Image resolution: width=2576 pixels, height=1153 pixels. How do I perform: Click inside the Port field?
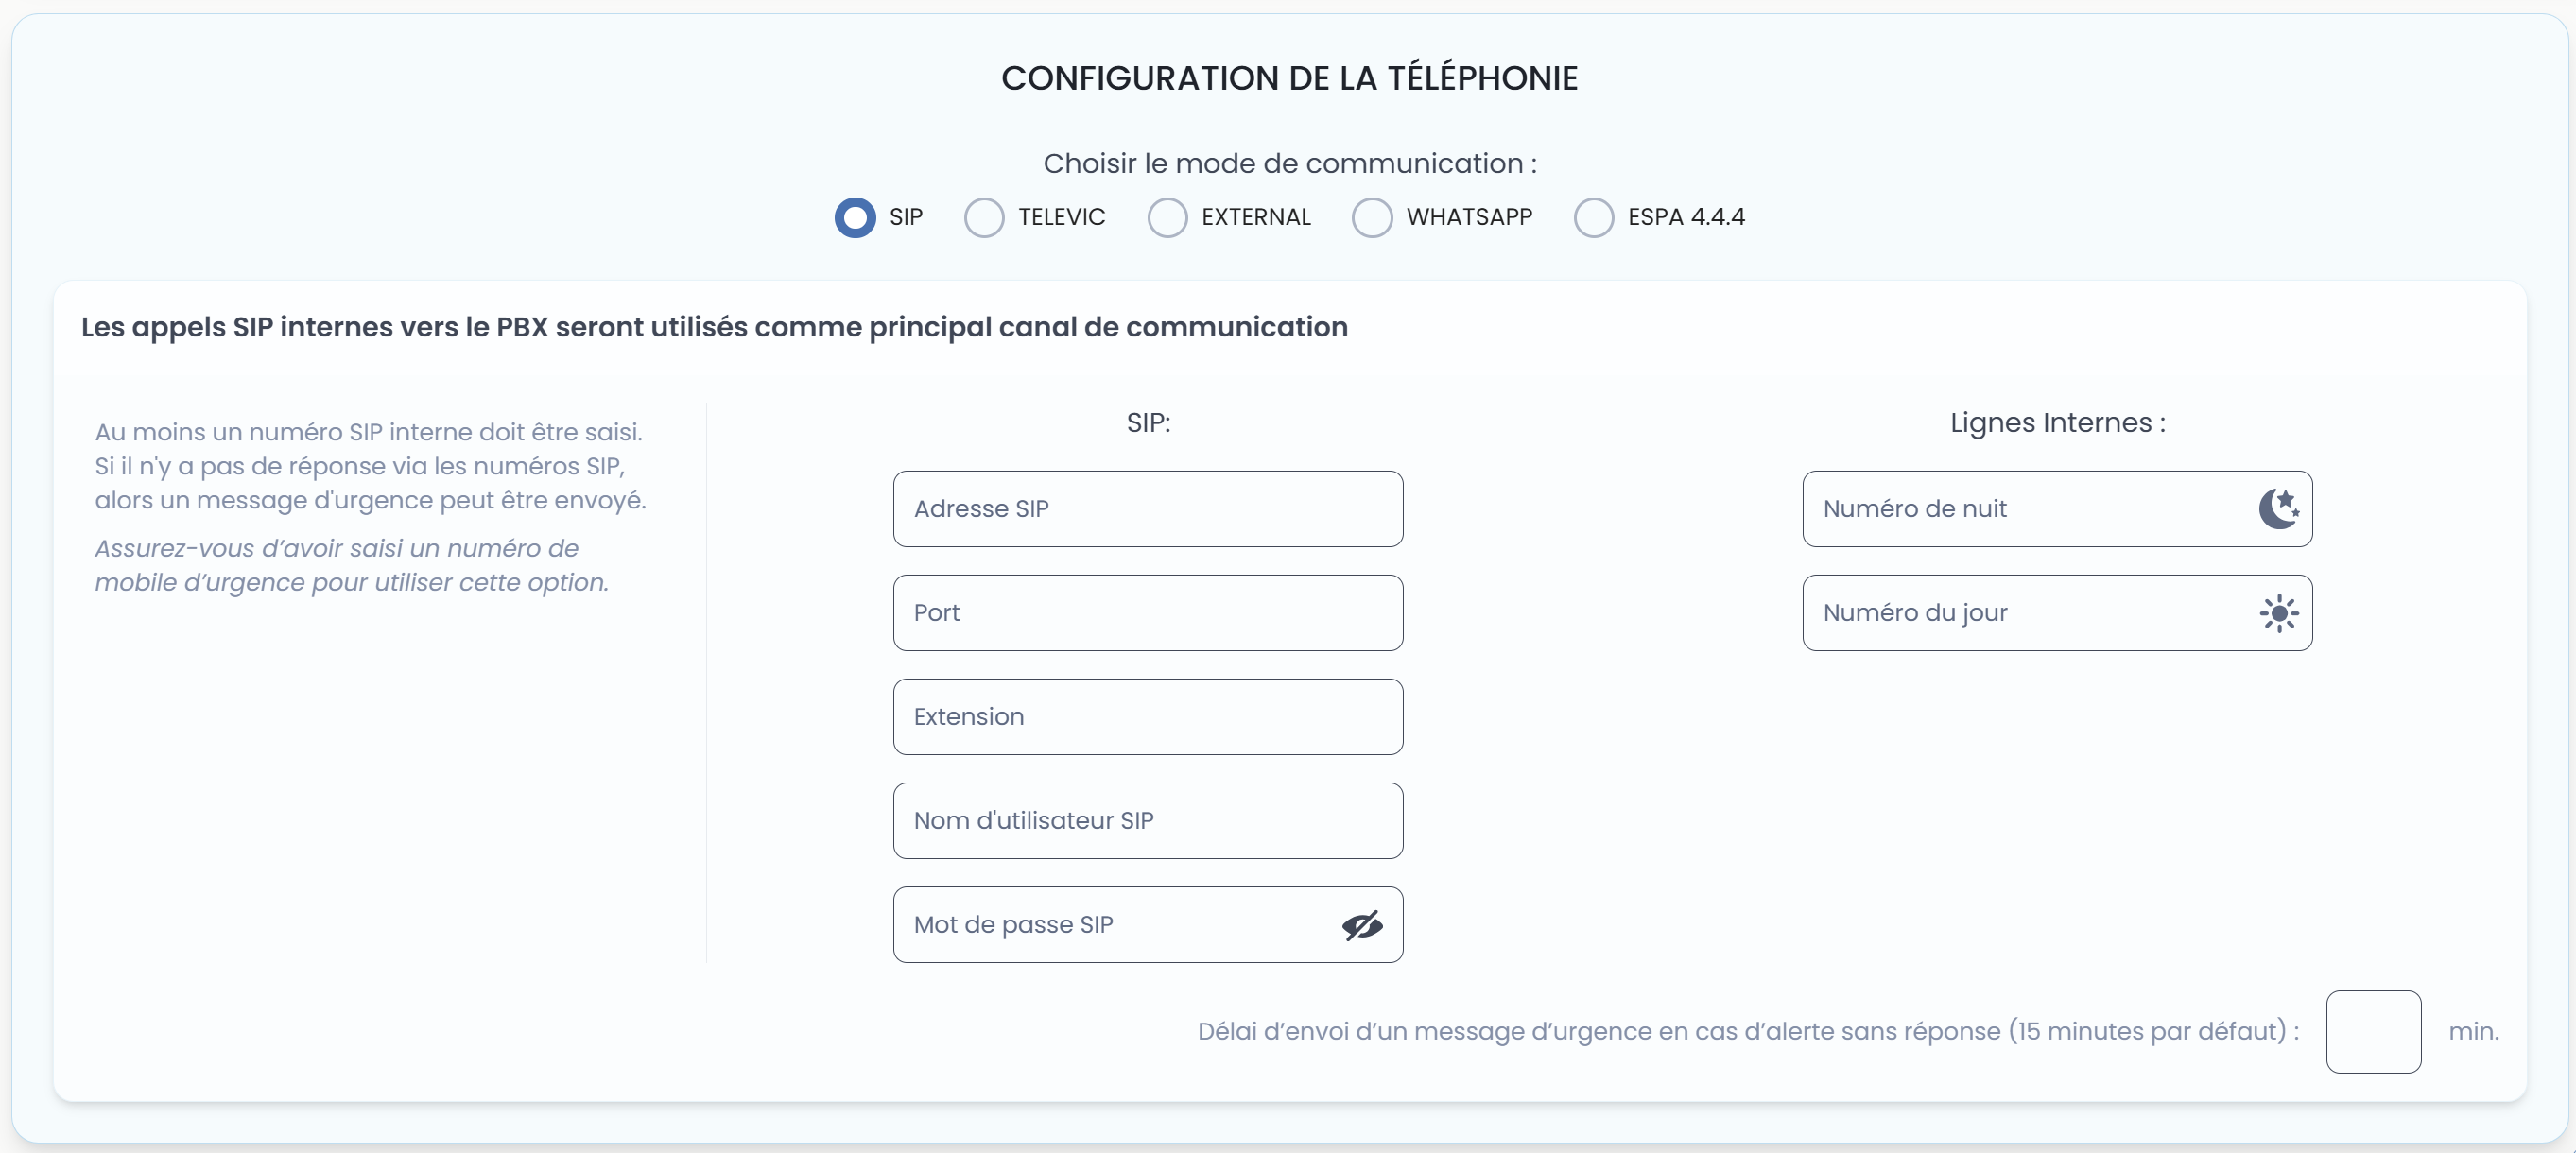click(x=1147, y=613)
